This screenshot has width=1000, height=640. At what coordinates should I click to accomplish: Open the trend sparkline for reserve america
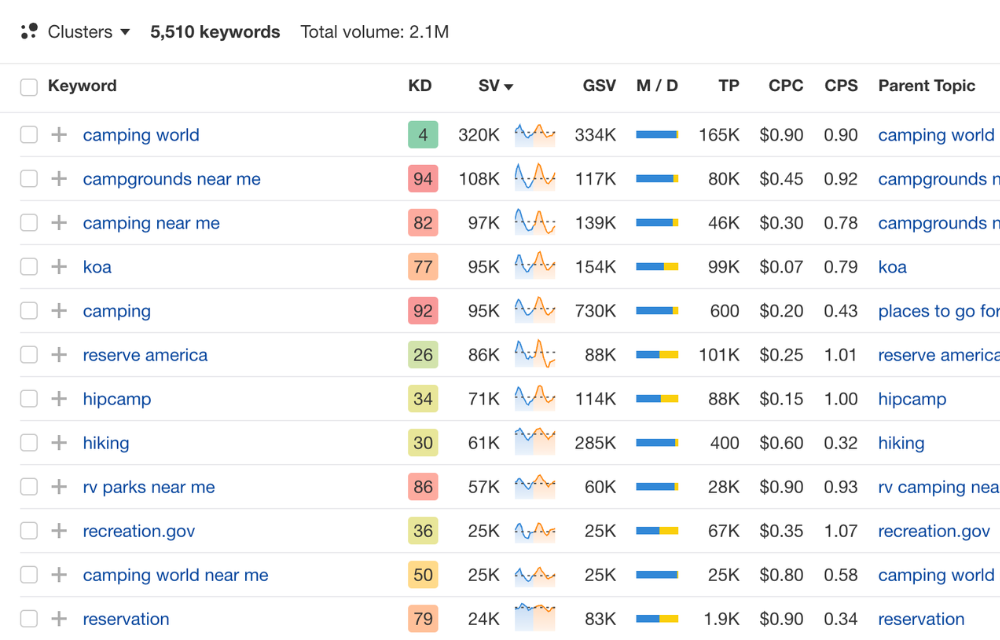[535, 354]
